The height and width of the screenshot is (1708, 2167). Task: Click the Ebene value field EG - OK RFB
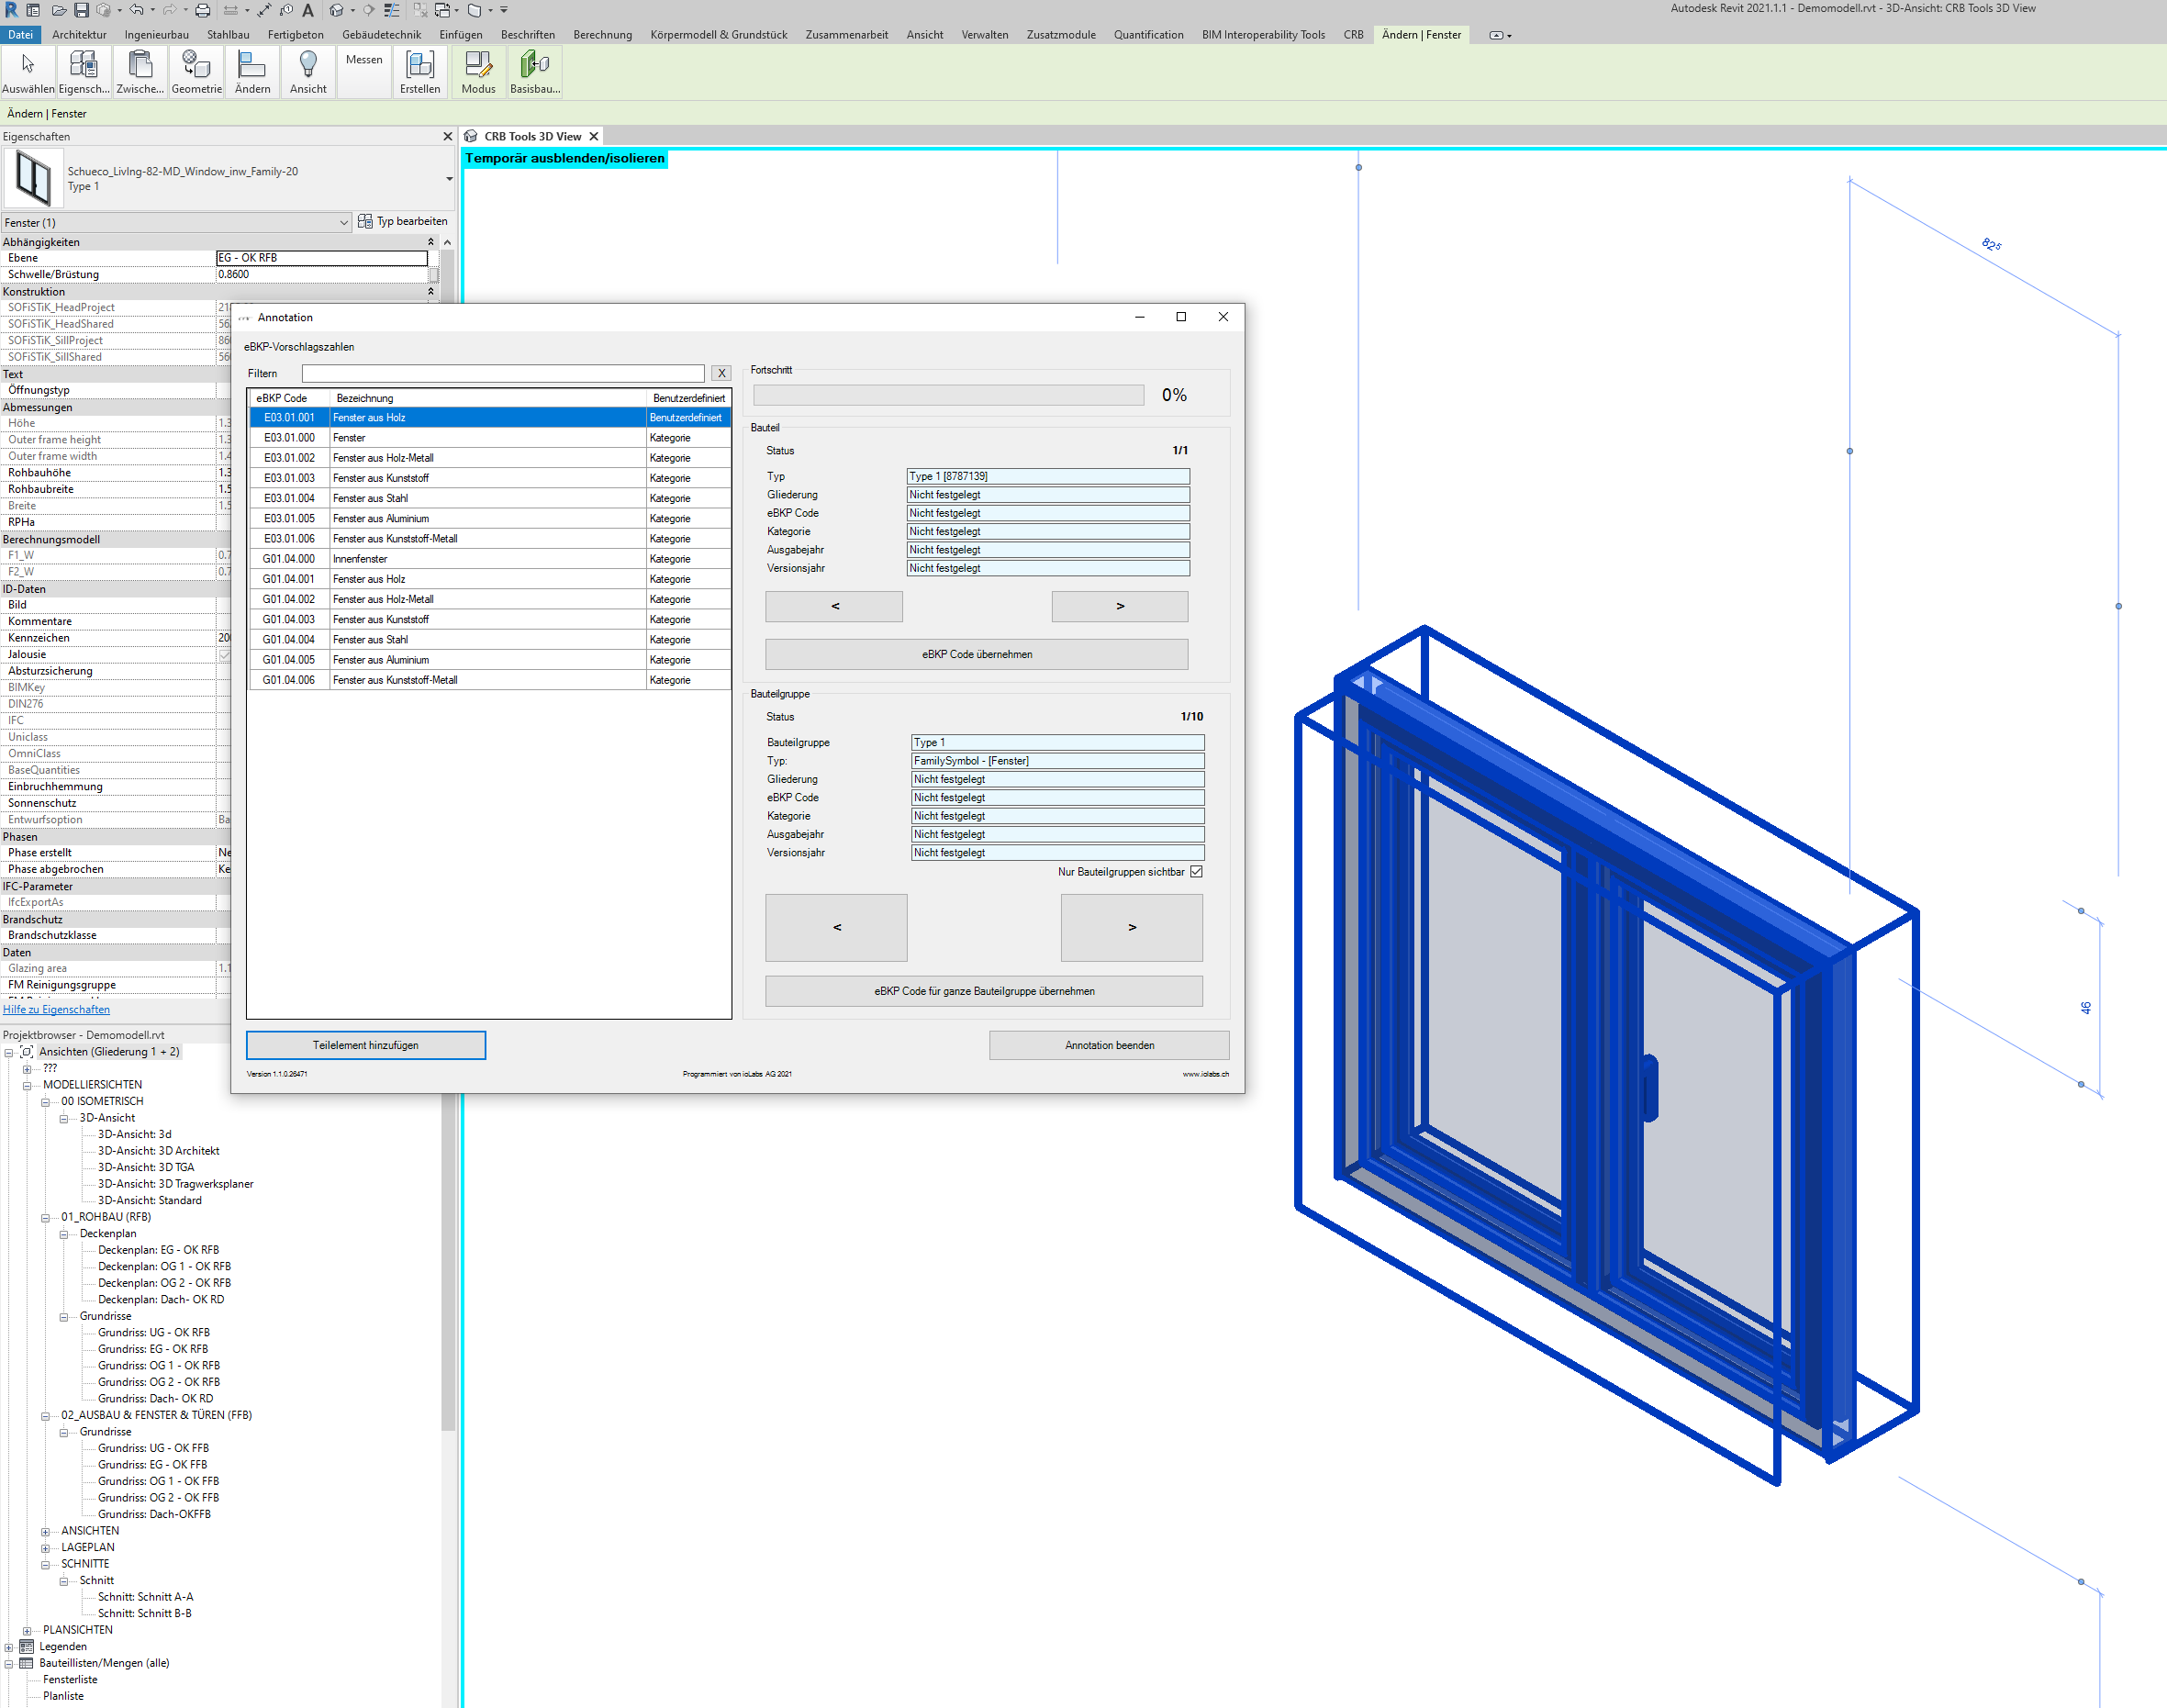point(322,258)
